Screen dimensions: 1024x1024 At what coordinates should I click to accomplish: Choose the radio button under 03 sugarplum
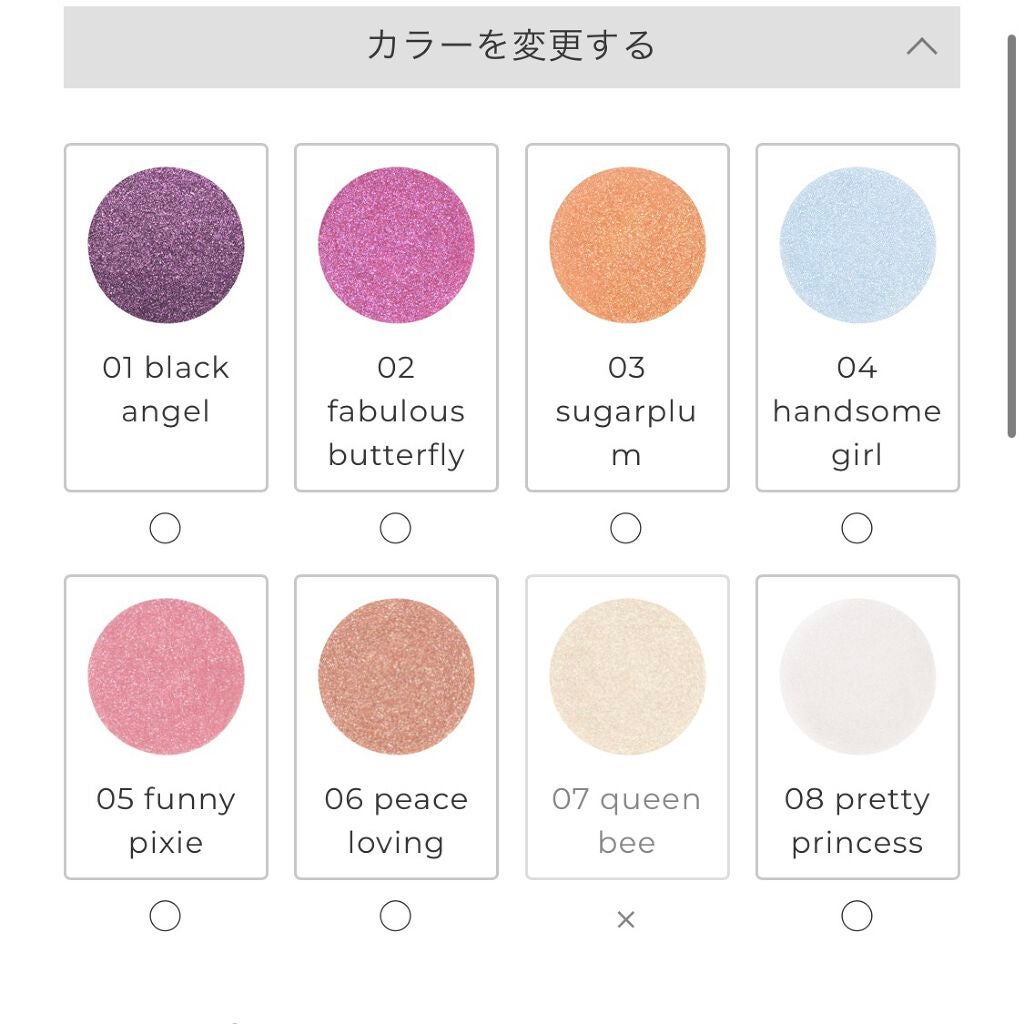627,527
